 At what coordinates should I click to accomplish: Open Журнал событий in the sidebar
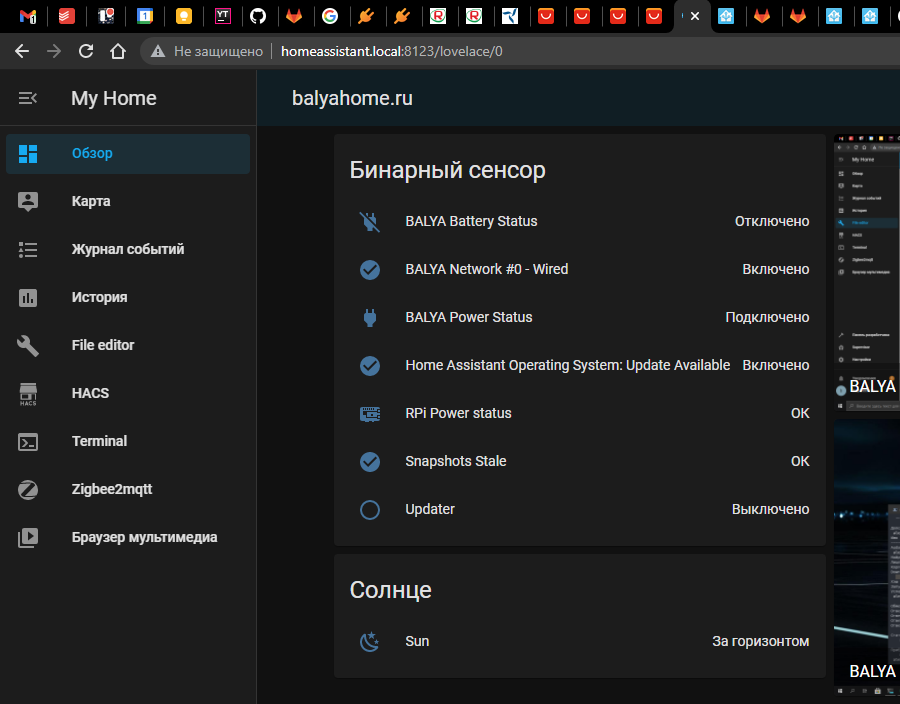(127, 249)
